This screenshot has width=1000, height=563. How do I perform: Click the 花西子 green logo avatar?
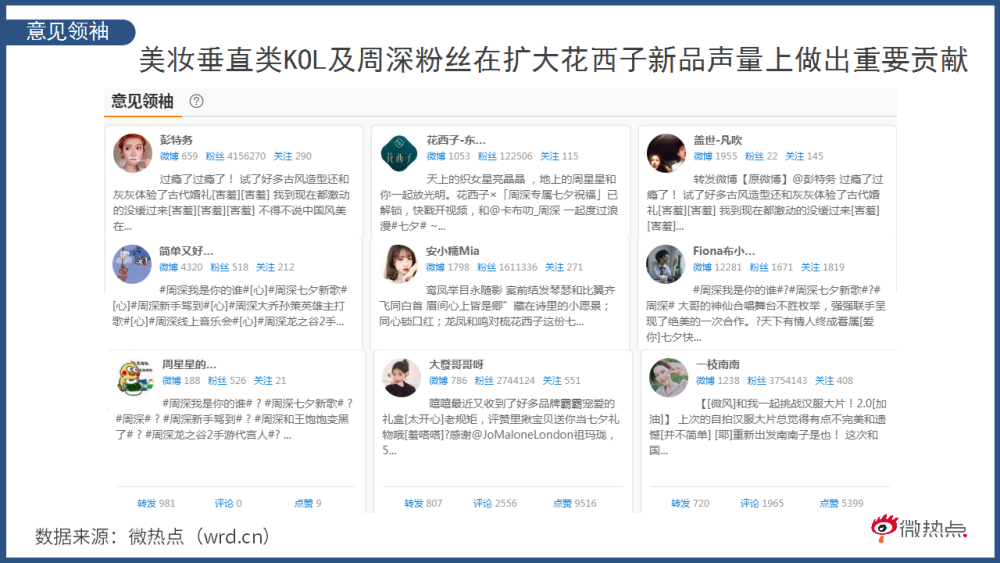pos(399,153)
